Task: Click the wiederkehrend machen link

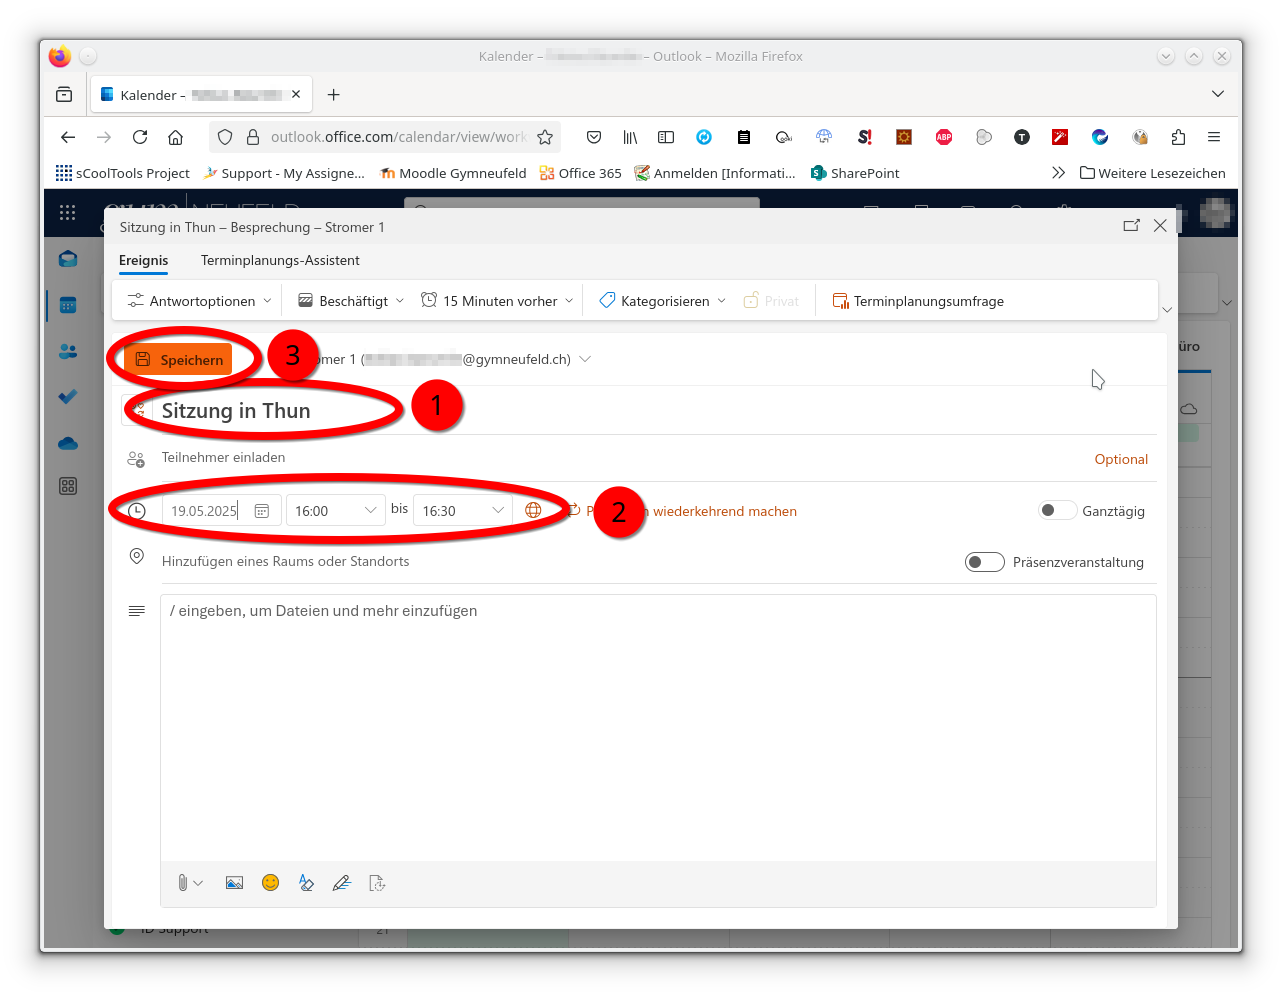Action: pos(725,511)
